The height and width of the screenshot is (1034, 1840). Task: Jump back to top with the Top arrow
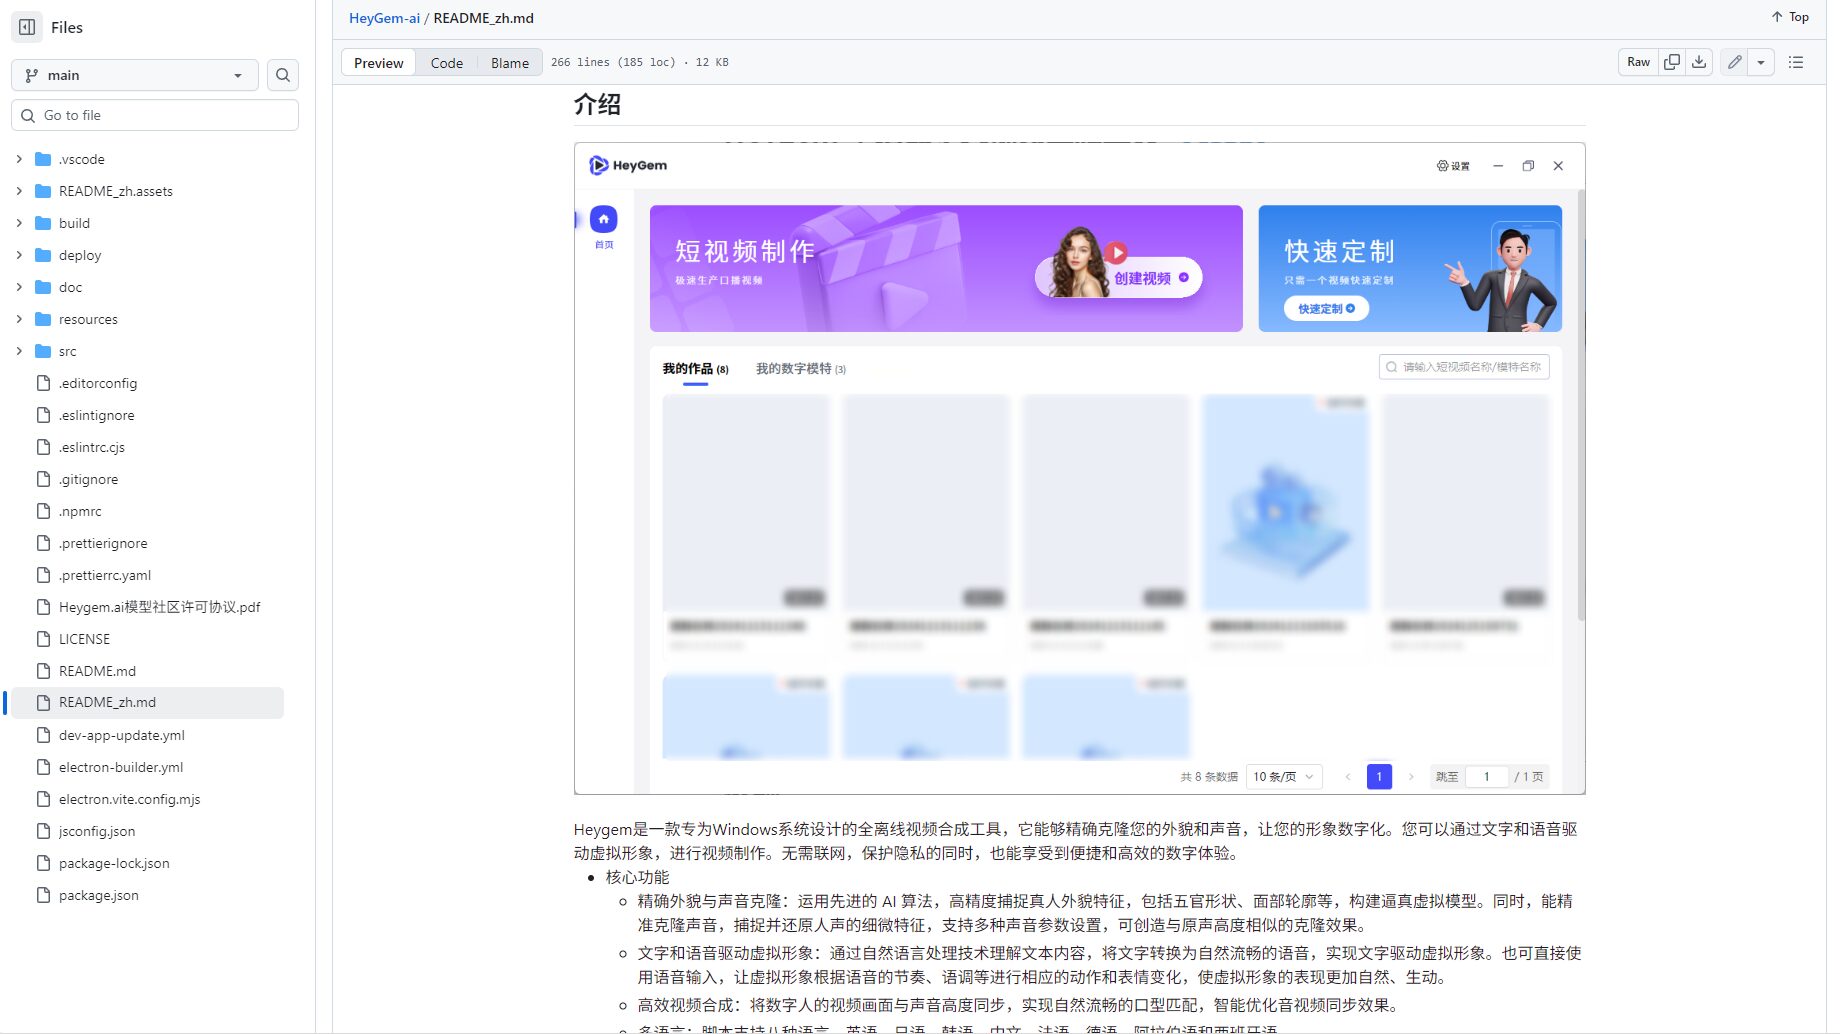(1788, 17)
